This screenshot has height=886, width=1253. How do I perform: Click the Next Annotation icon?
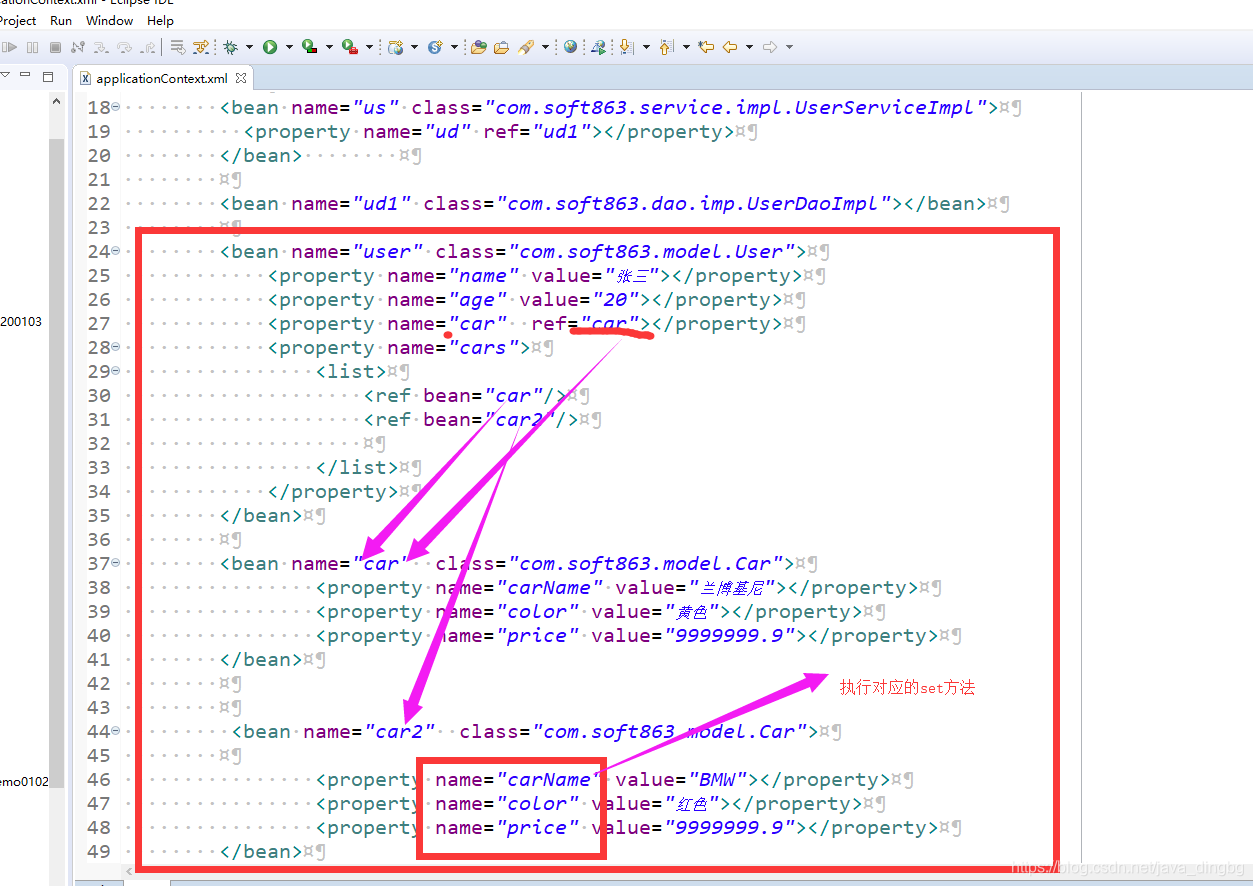[x=626, y=47]
